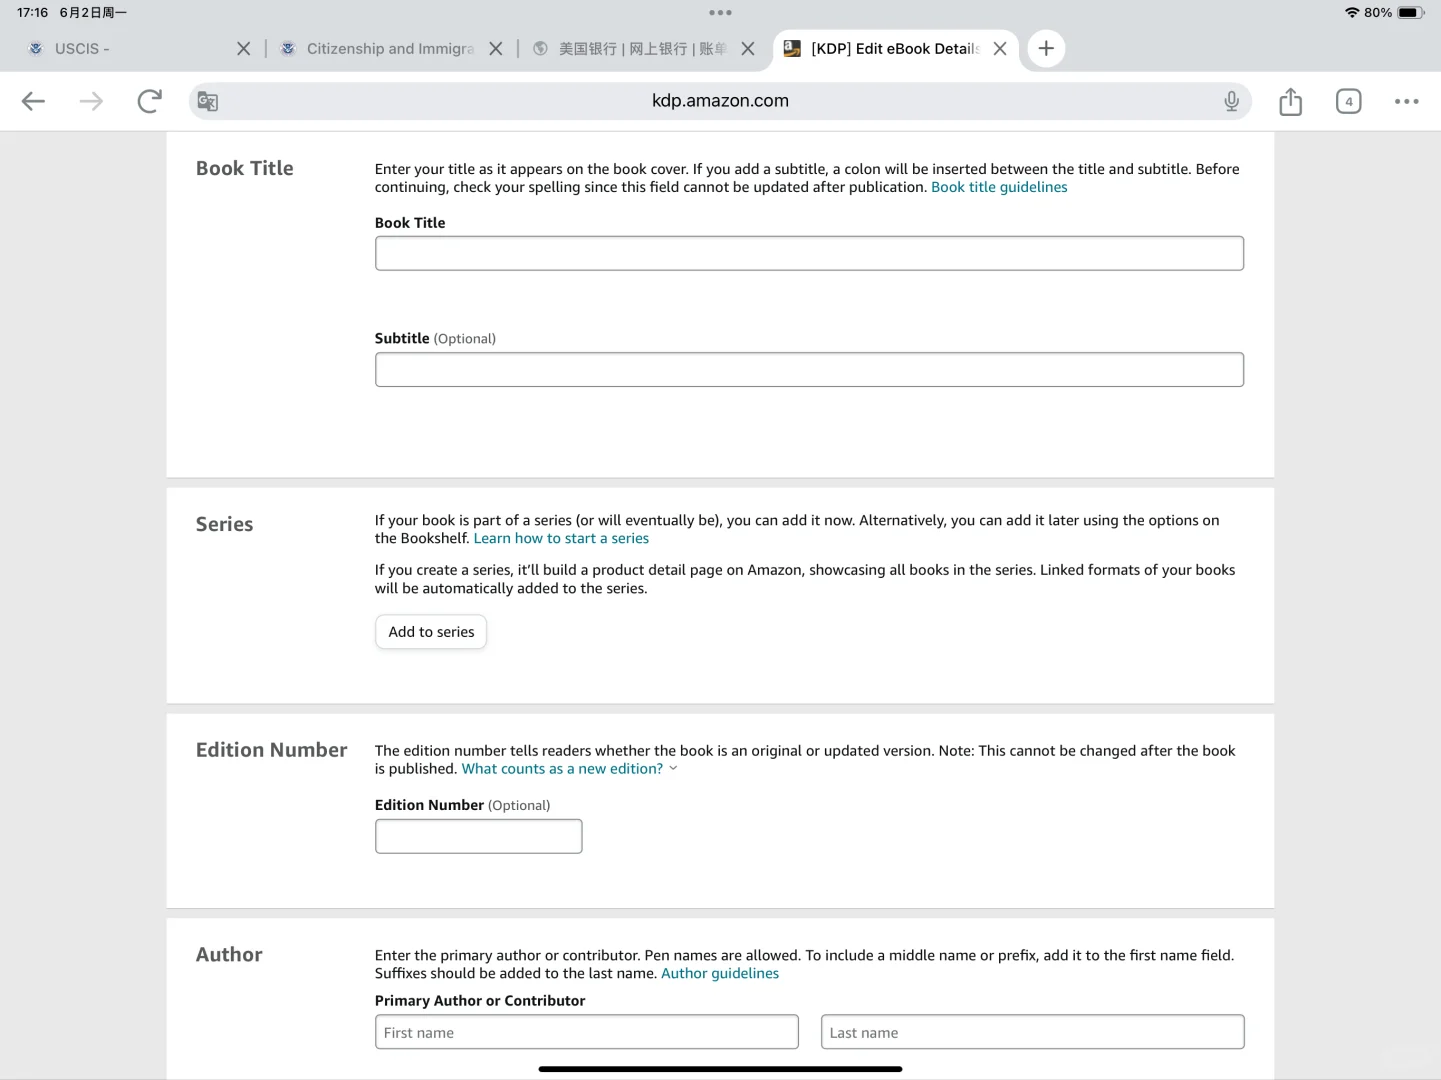Open Learn how to start a series

point(561,538)
